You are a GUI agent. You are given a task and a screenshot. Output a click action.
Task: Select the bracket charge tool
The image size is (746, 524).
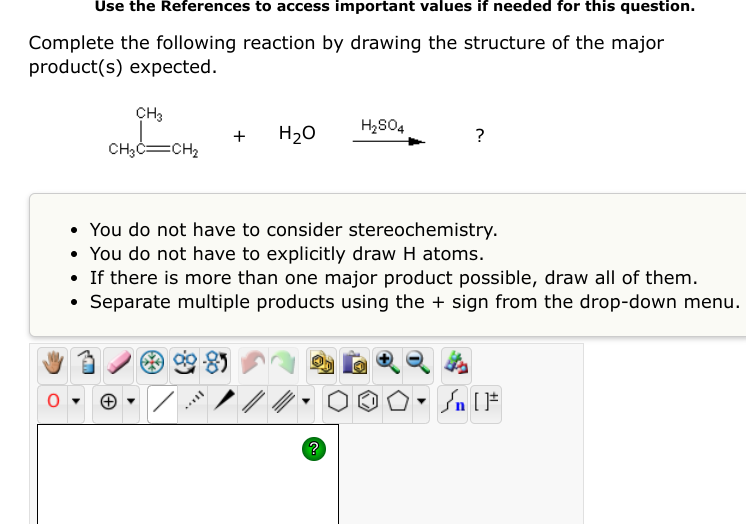pyautogui.click(x=486, y=402)
